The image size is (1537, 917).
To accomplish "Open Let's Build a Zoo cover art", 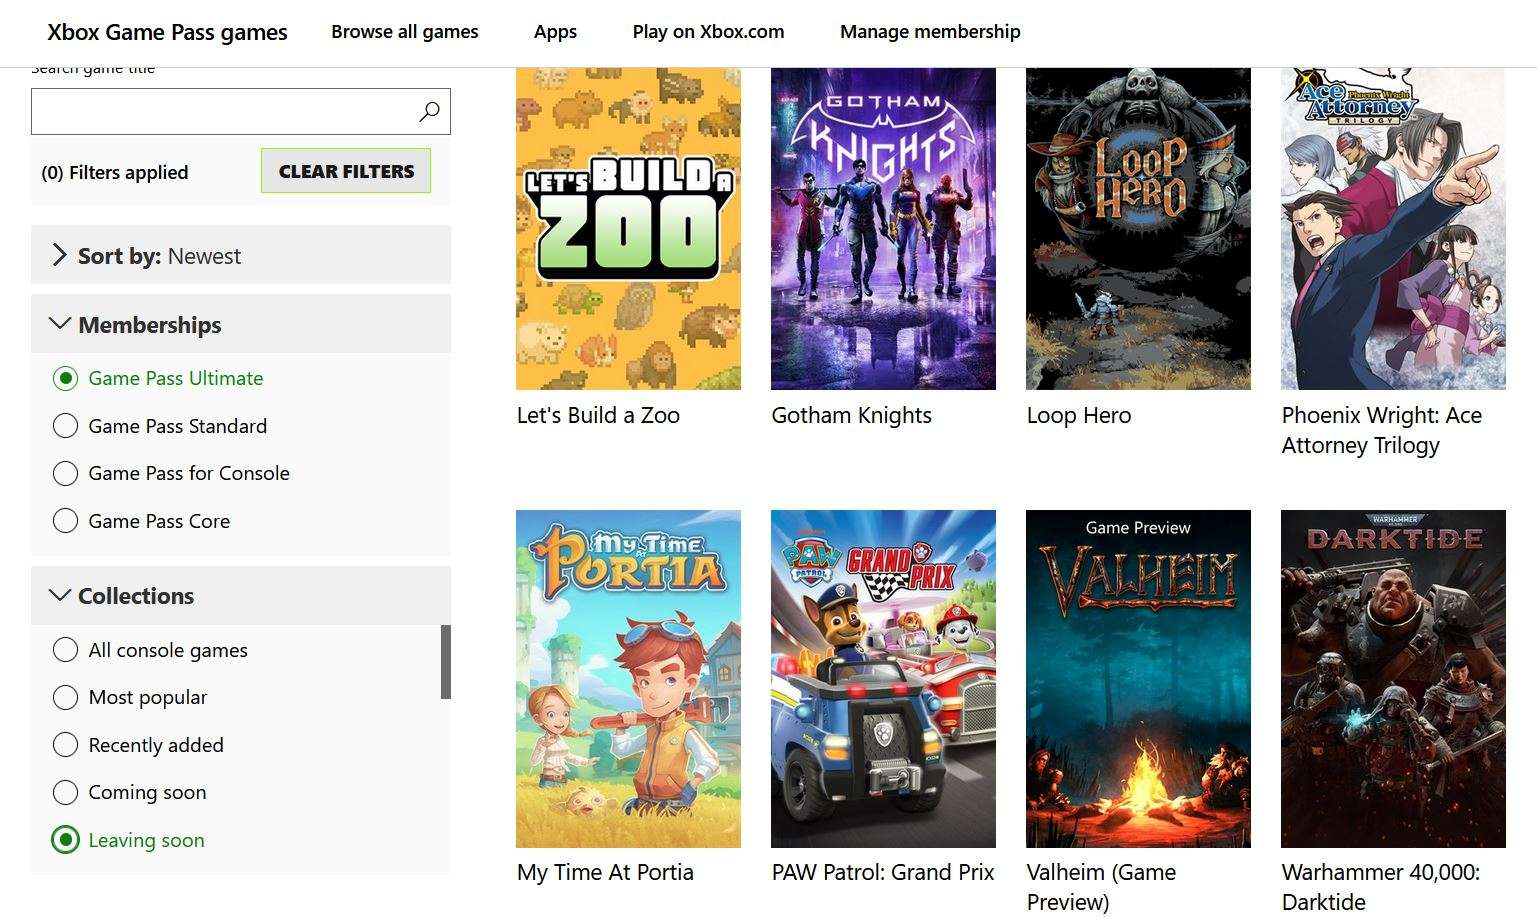I will point(628,229).
